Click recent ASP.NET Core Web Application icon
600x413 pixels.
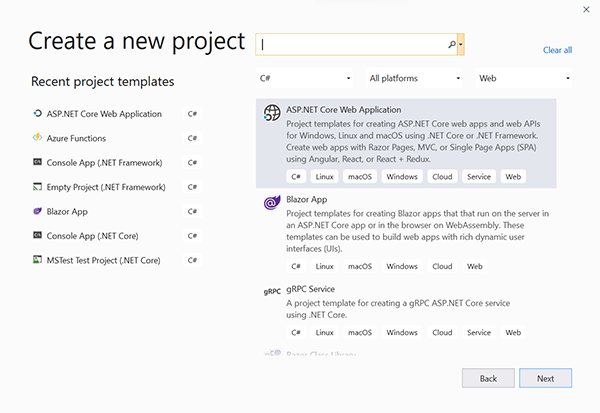pos(37,113)
